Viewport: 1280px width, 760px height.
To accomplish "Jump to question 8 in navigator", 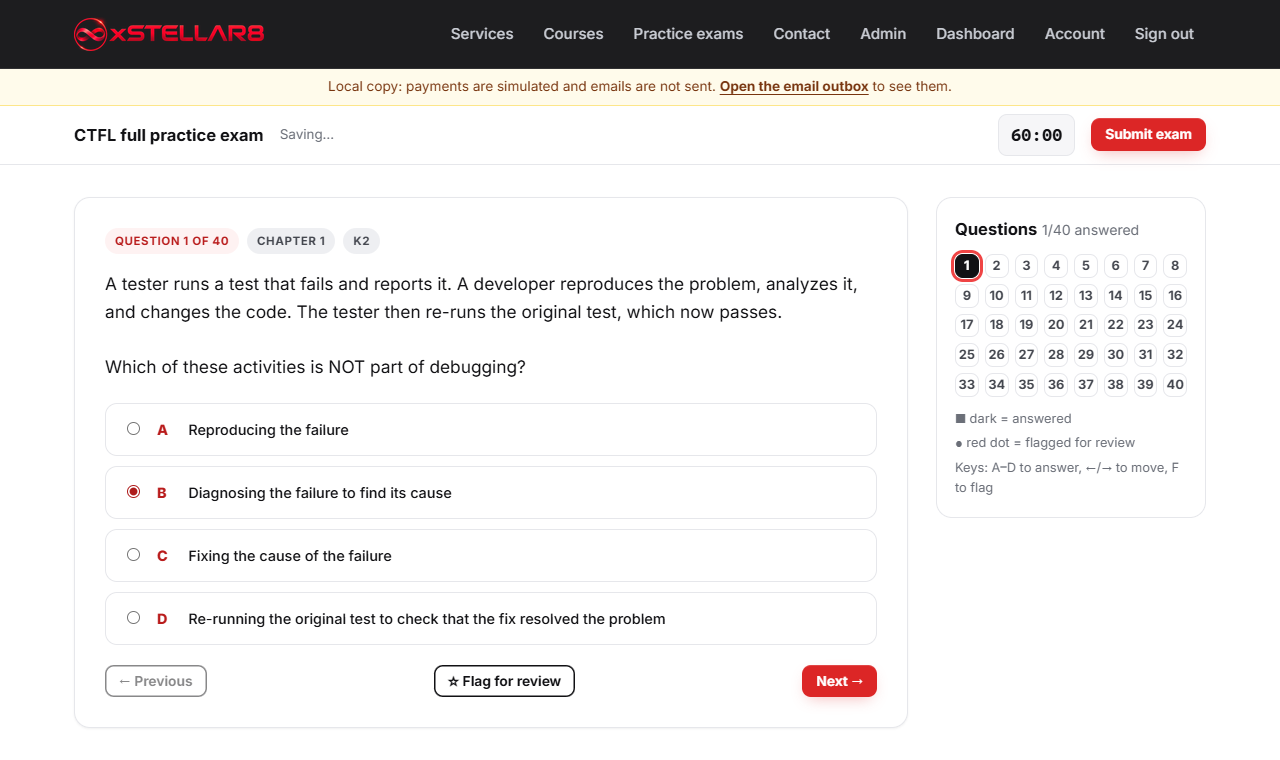I will 1175,266.
